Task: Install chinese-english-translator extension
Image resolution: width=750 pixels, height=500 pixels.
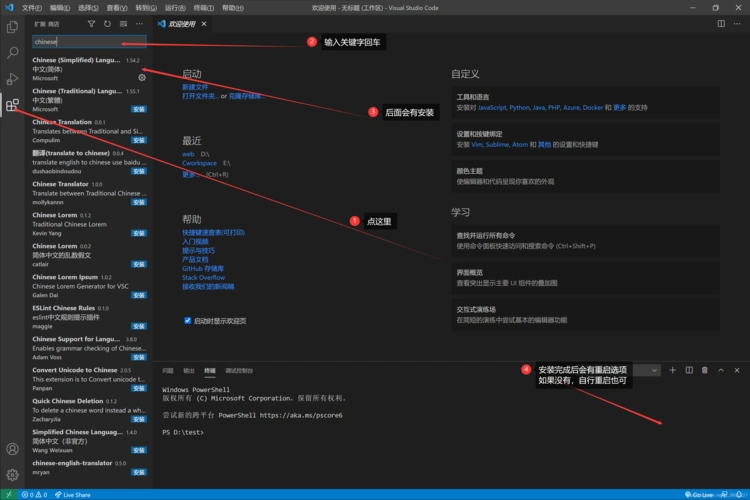Action: point(139,472)
